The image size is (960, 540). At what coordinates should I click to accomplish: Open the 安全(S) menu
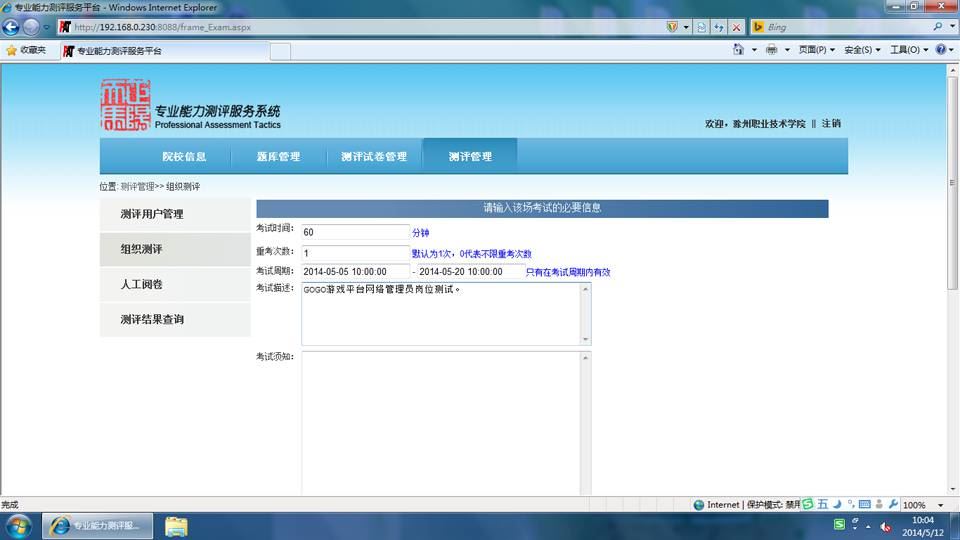pyautogui.click(x=862, y=50)
